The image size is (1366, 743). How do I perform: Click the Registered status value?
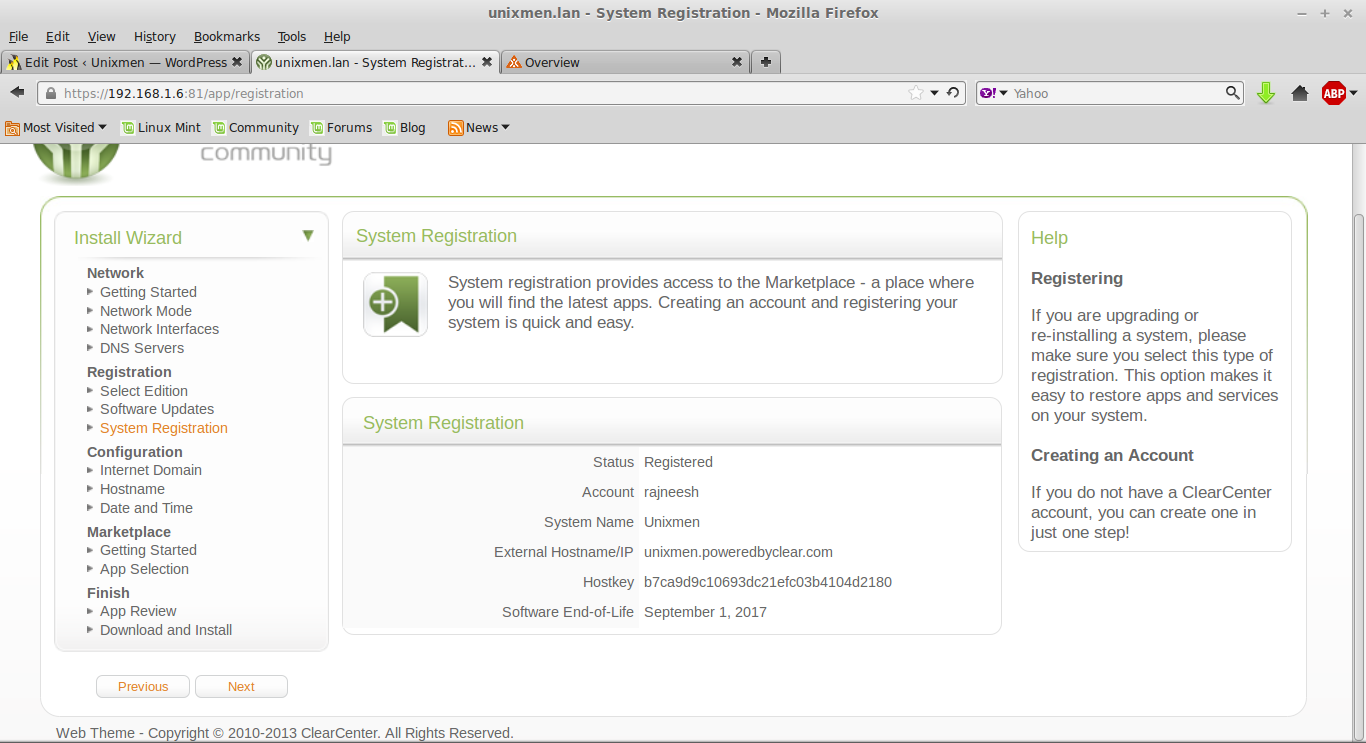[678, 462]
